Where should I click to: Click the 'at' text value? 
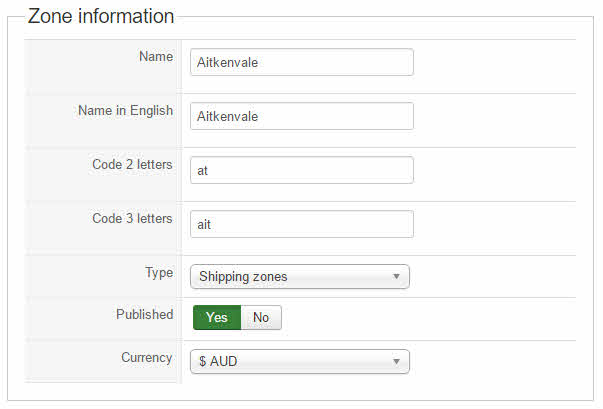[x=203, y=170]
